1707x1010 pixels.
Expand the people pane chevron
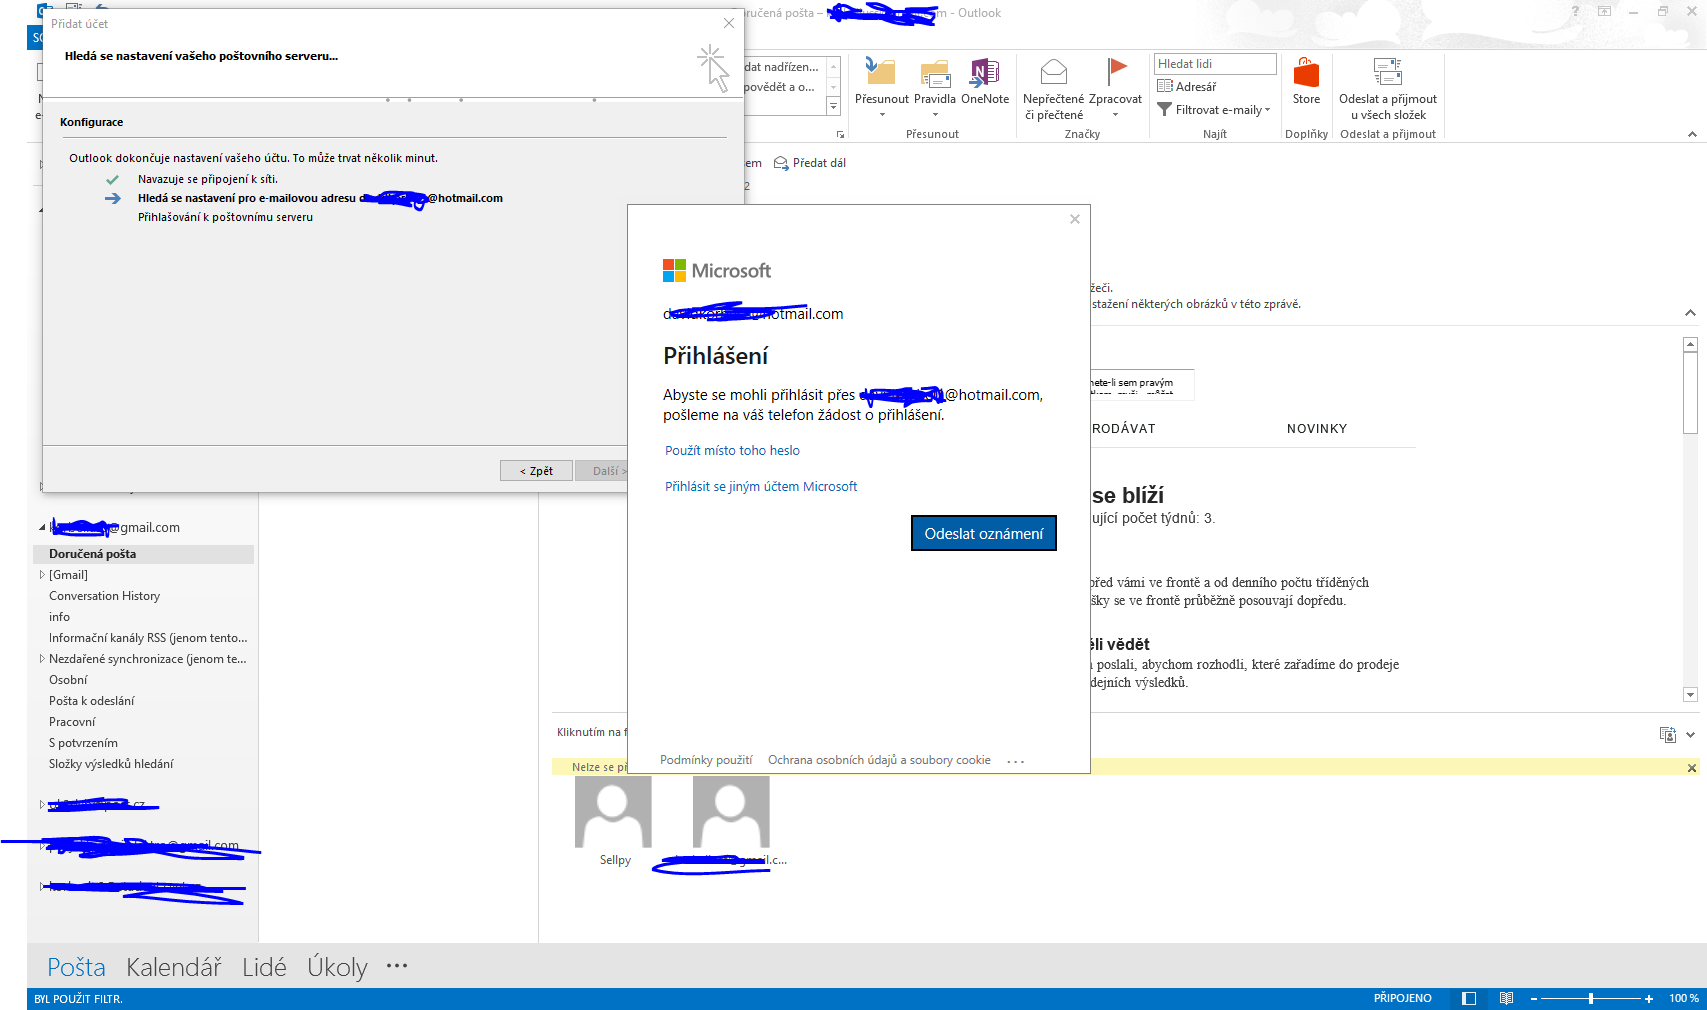tap(1690, 734)
